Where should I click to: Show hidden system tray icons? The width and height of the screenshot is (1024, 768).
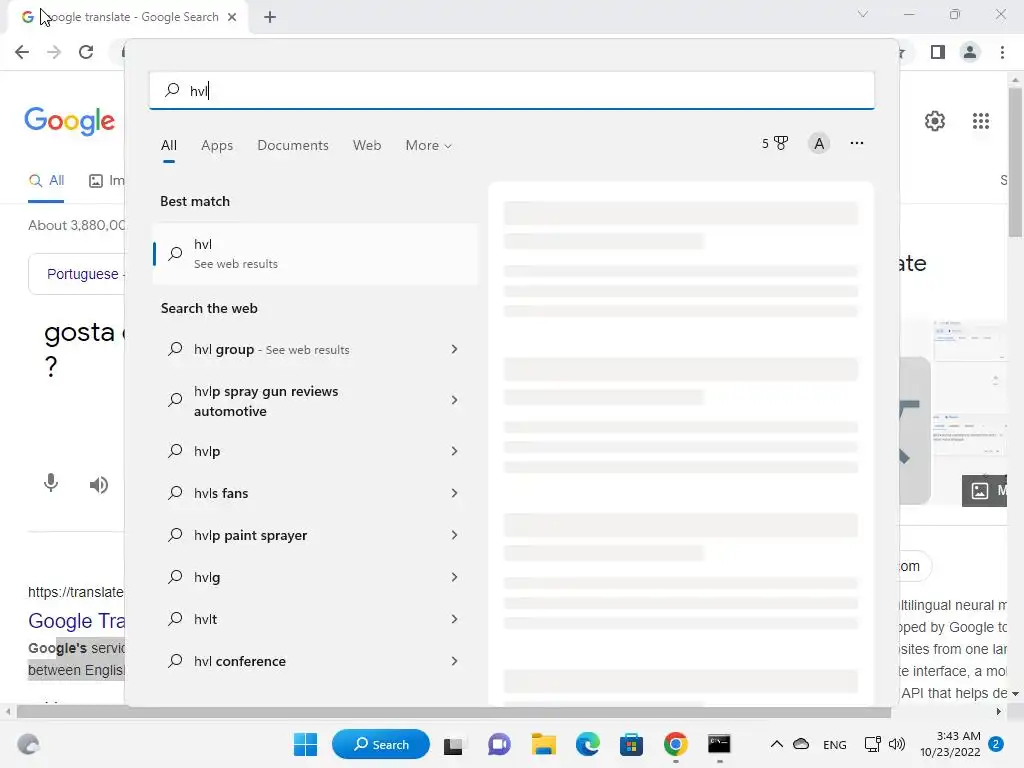776,744
